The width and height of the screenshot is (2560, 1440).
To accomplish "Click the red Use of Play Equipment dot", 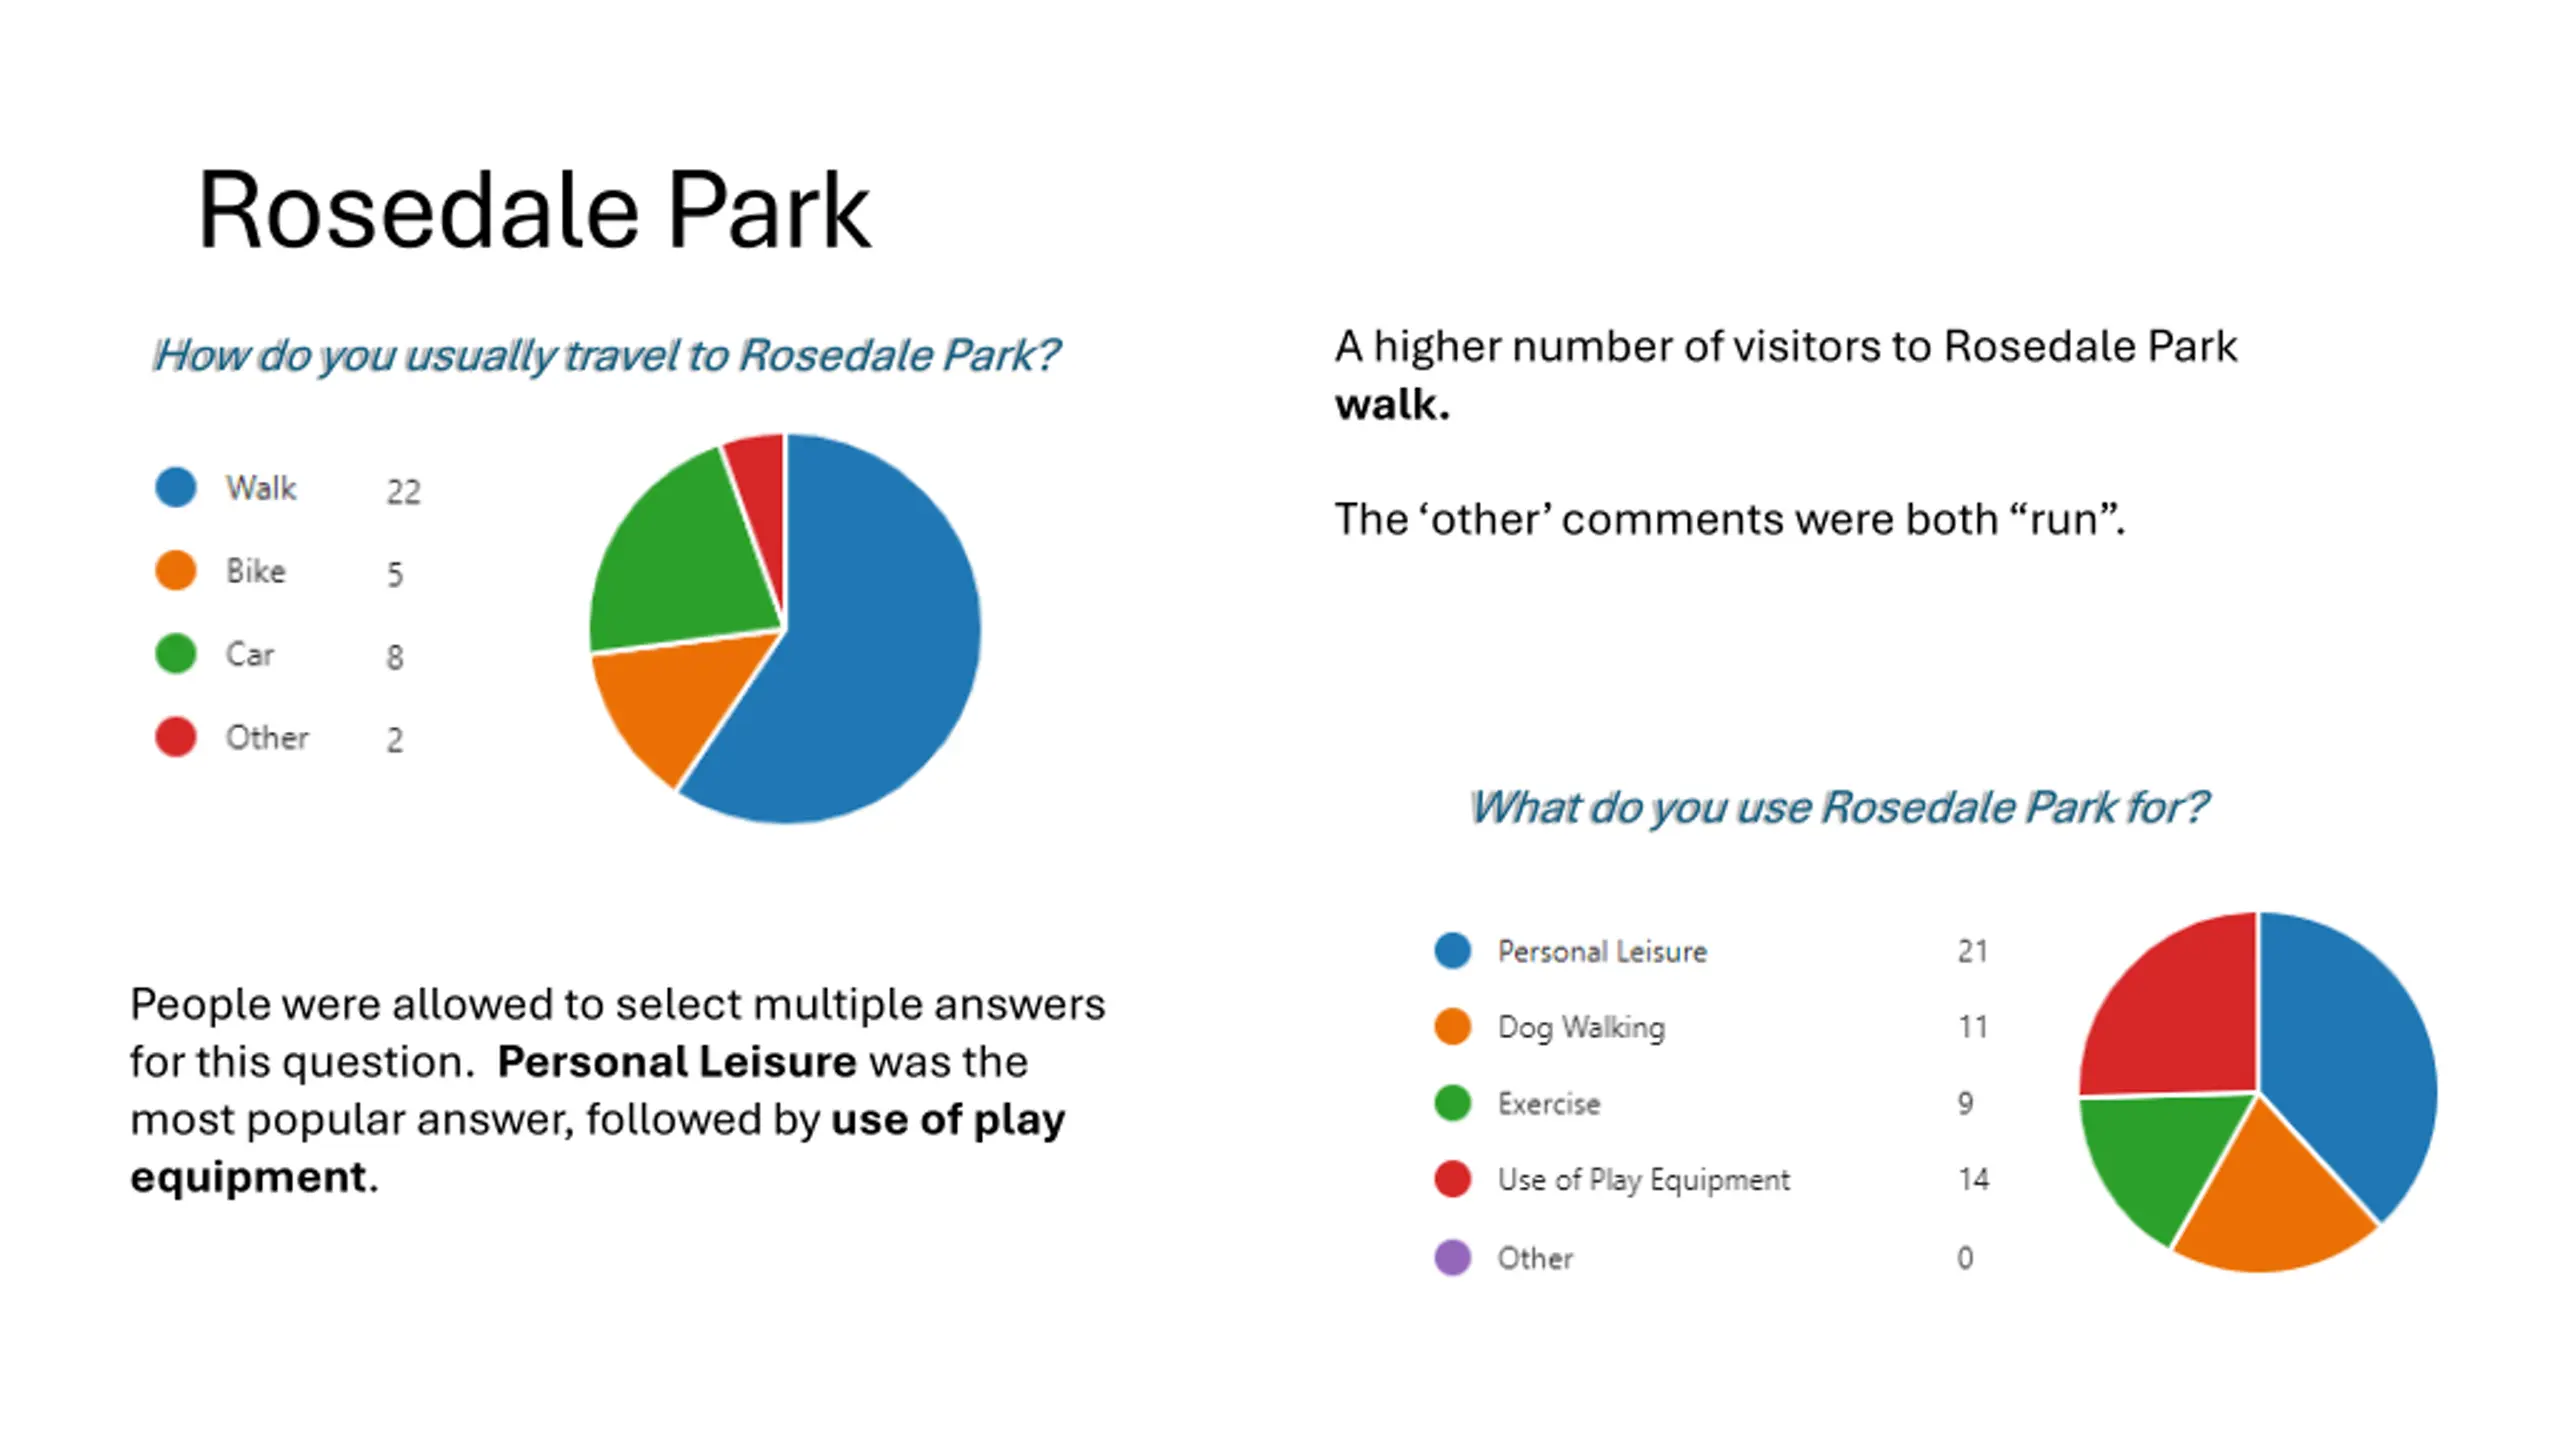I will (x=1452, y=1179).
